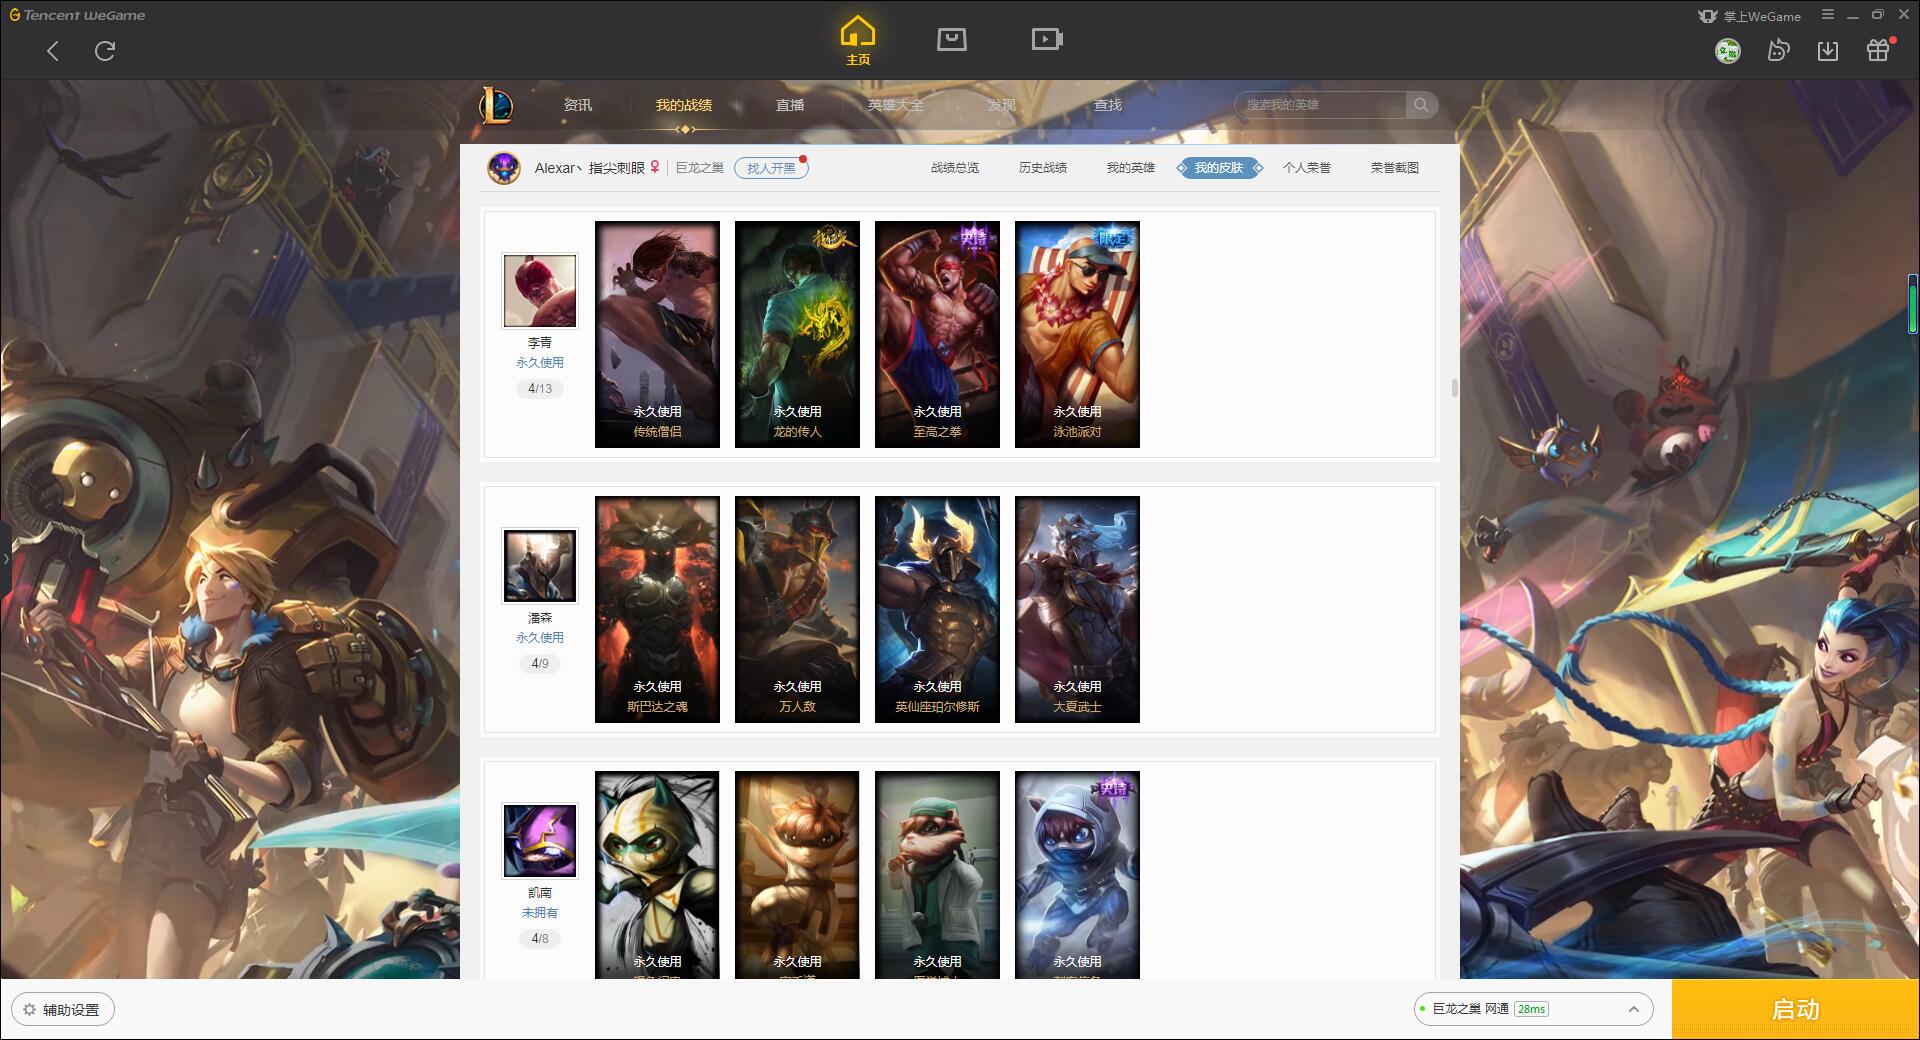Open the 个人荣誉 sub-tab
The height and width of the screenshot is (1040, 1920).
1307,168
